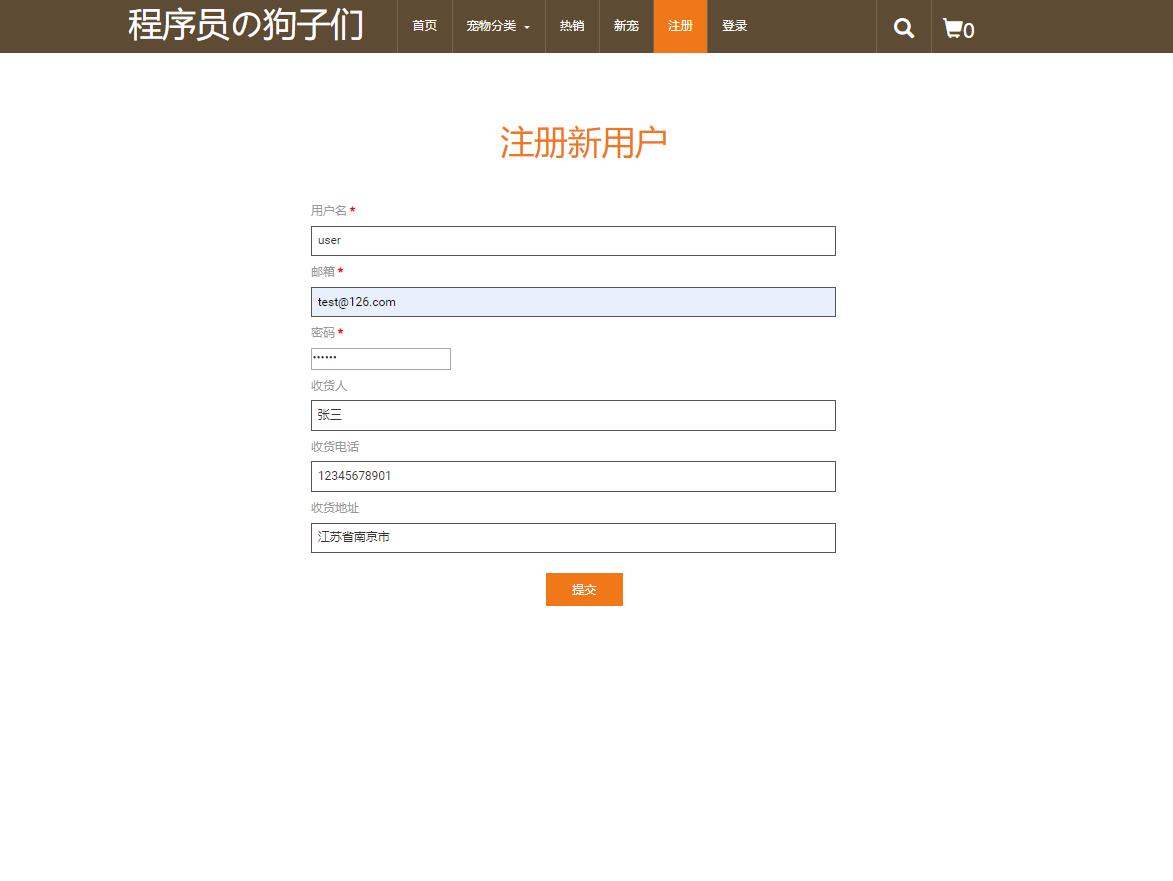This screenshot has width=1173, height=881.
Task: Click the cart item count showing 0
Action: tap(969, 32)
